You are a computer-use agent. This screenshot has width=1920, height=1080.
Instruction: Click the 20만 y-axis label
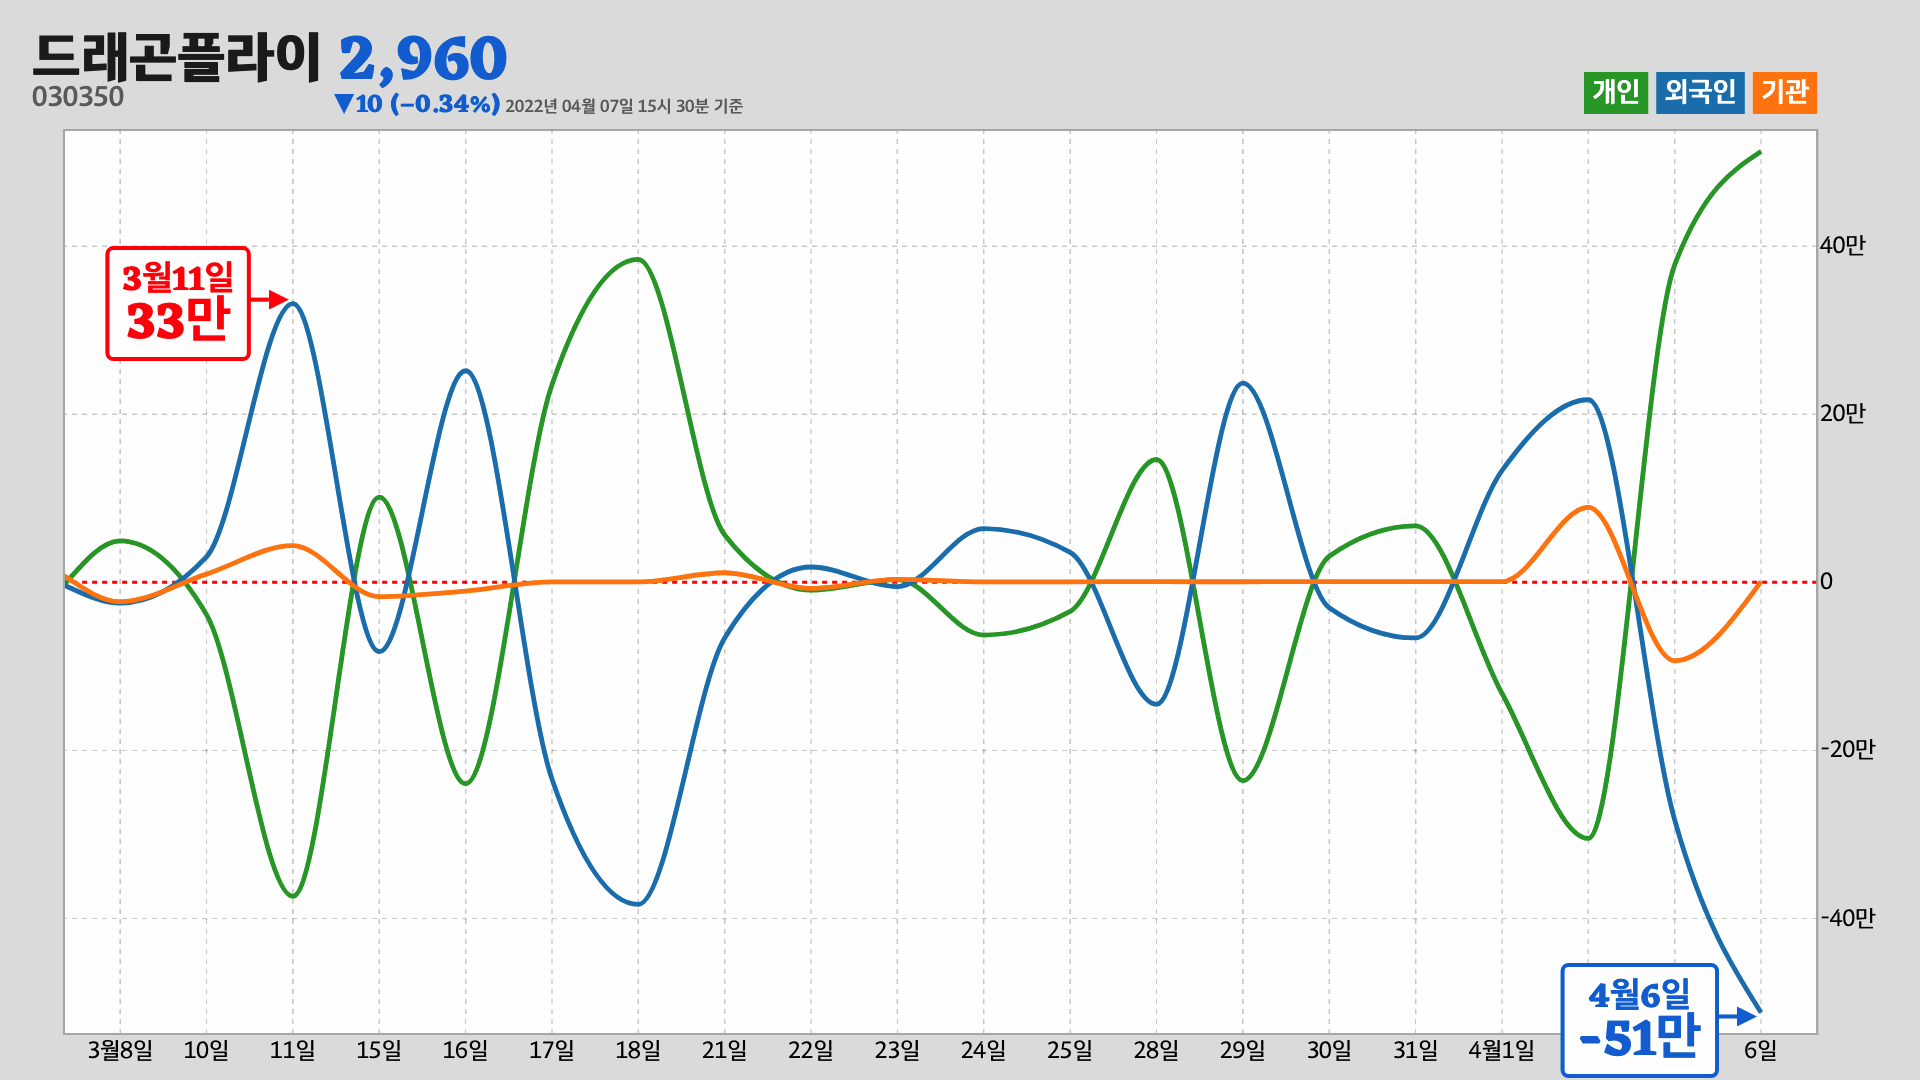1843,414
